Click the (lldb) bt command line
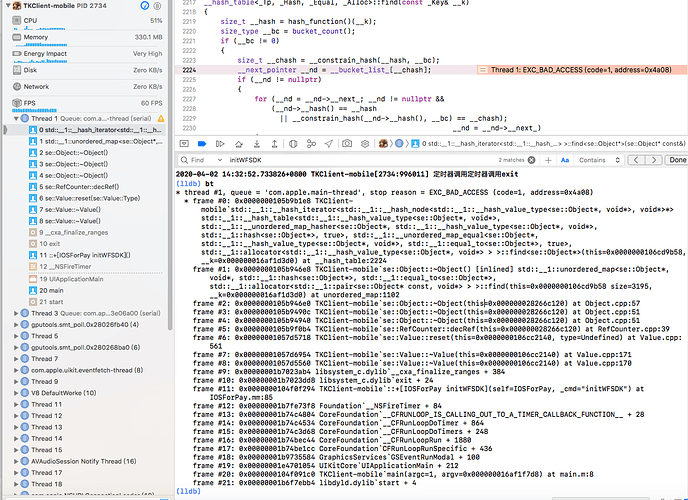The width and height of the screenshot is (688, 500). (x=195, y=183)
